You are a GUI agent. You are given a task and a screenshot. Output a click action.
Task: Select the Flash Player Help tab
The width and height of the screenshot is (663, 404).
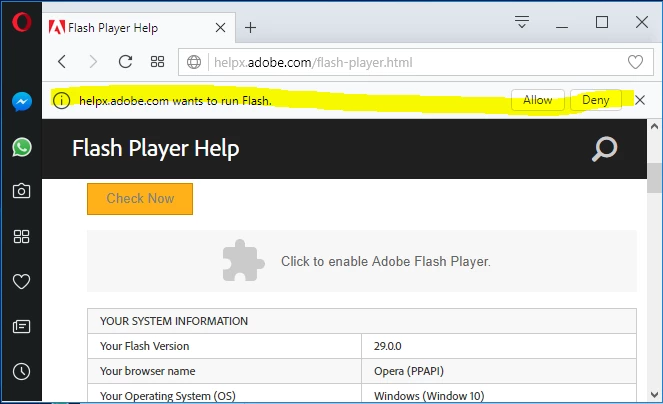(139, 27)
